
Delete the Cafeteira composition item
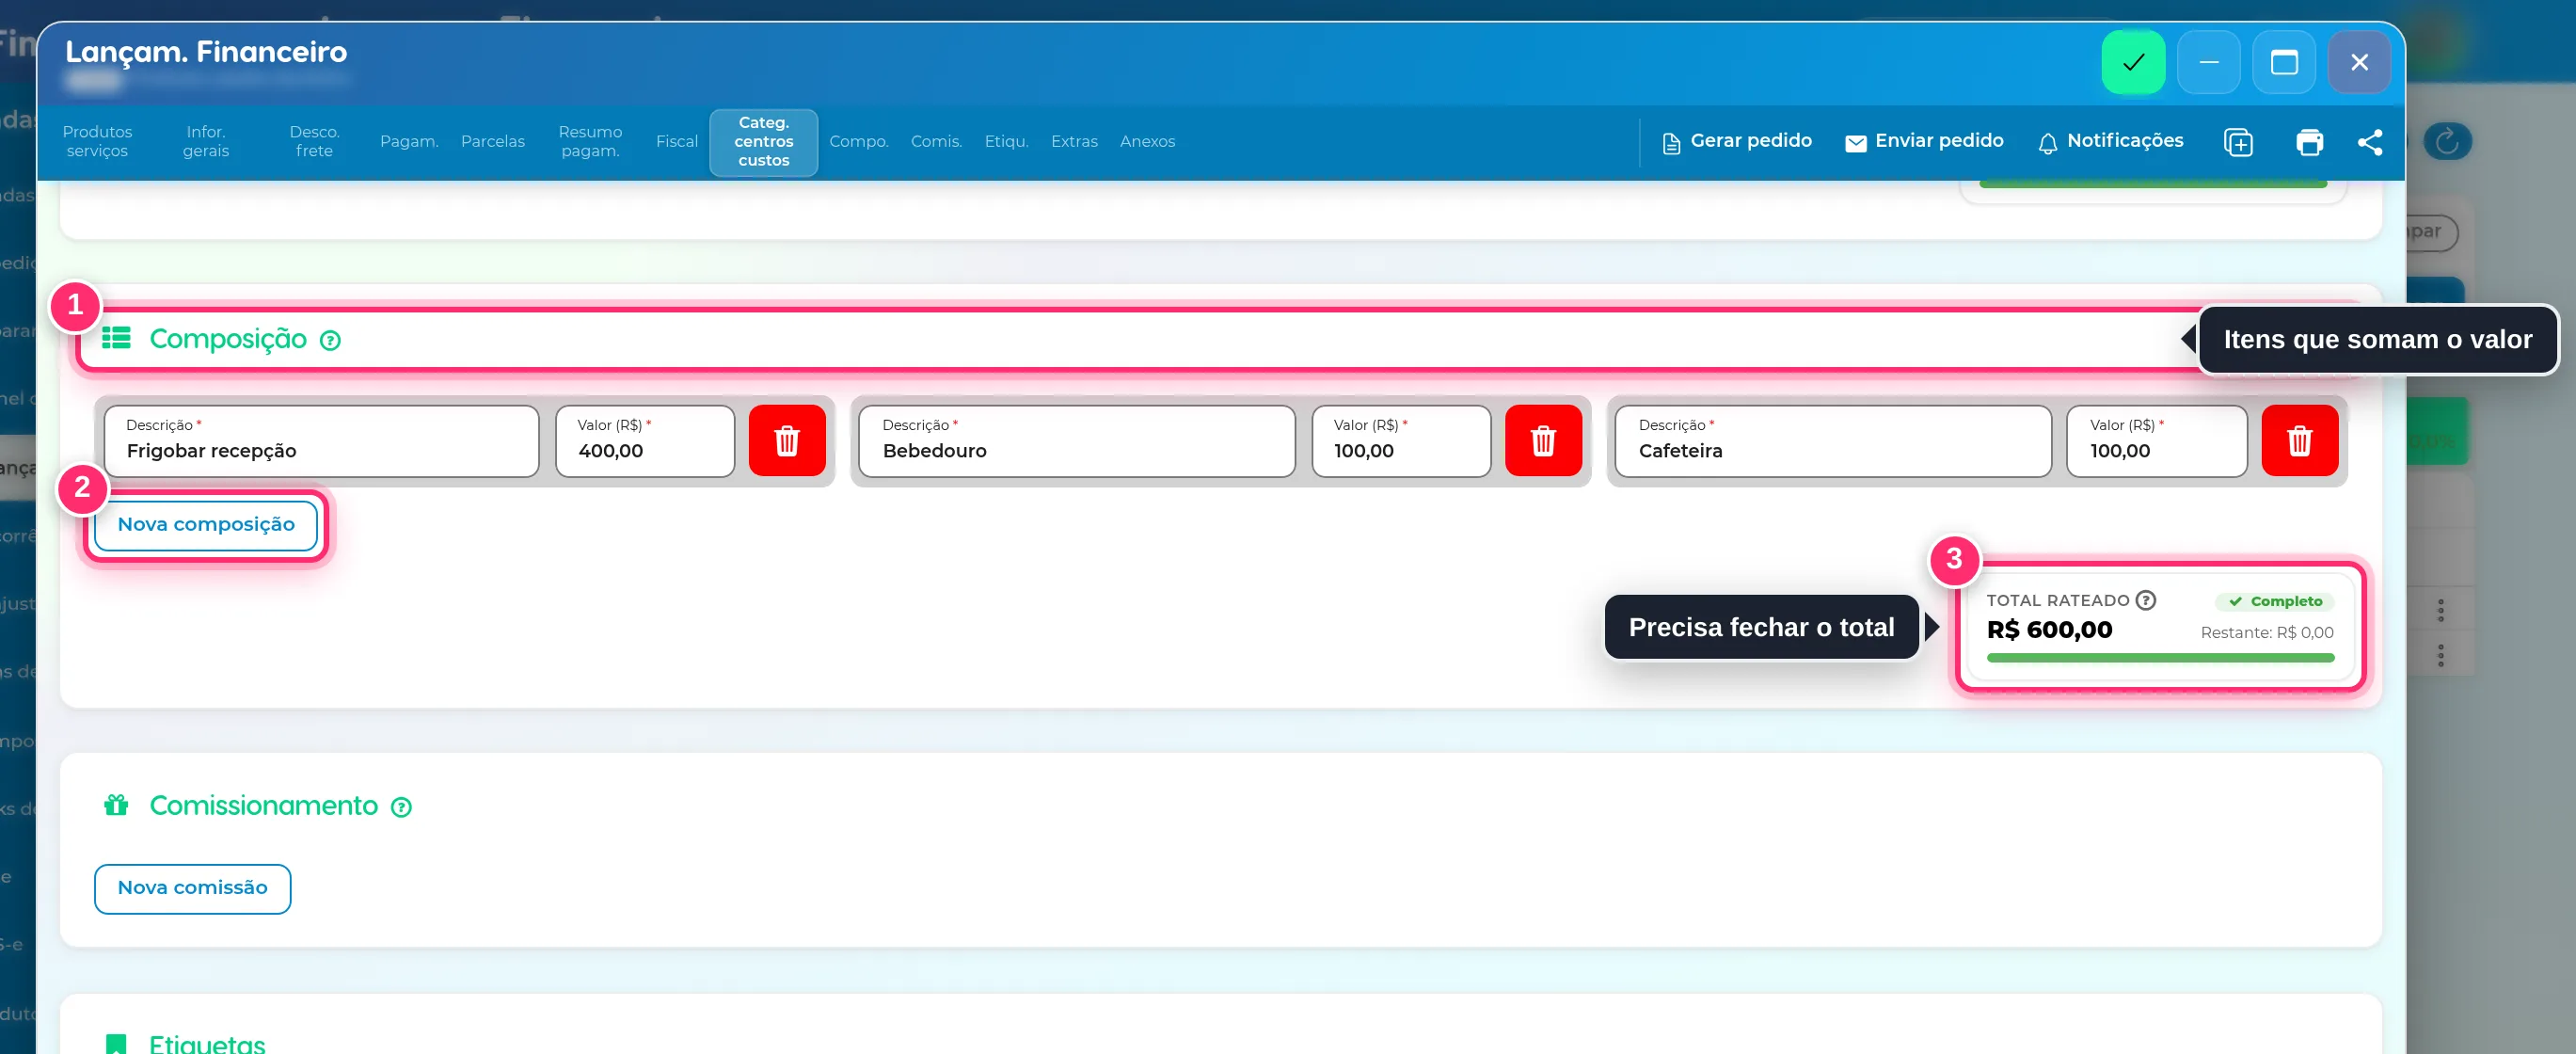2299,441
